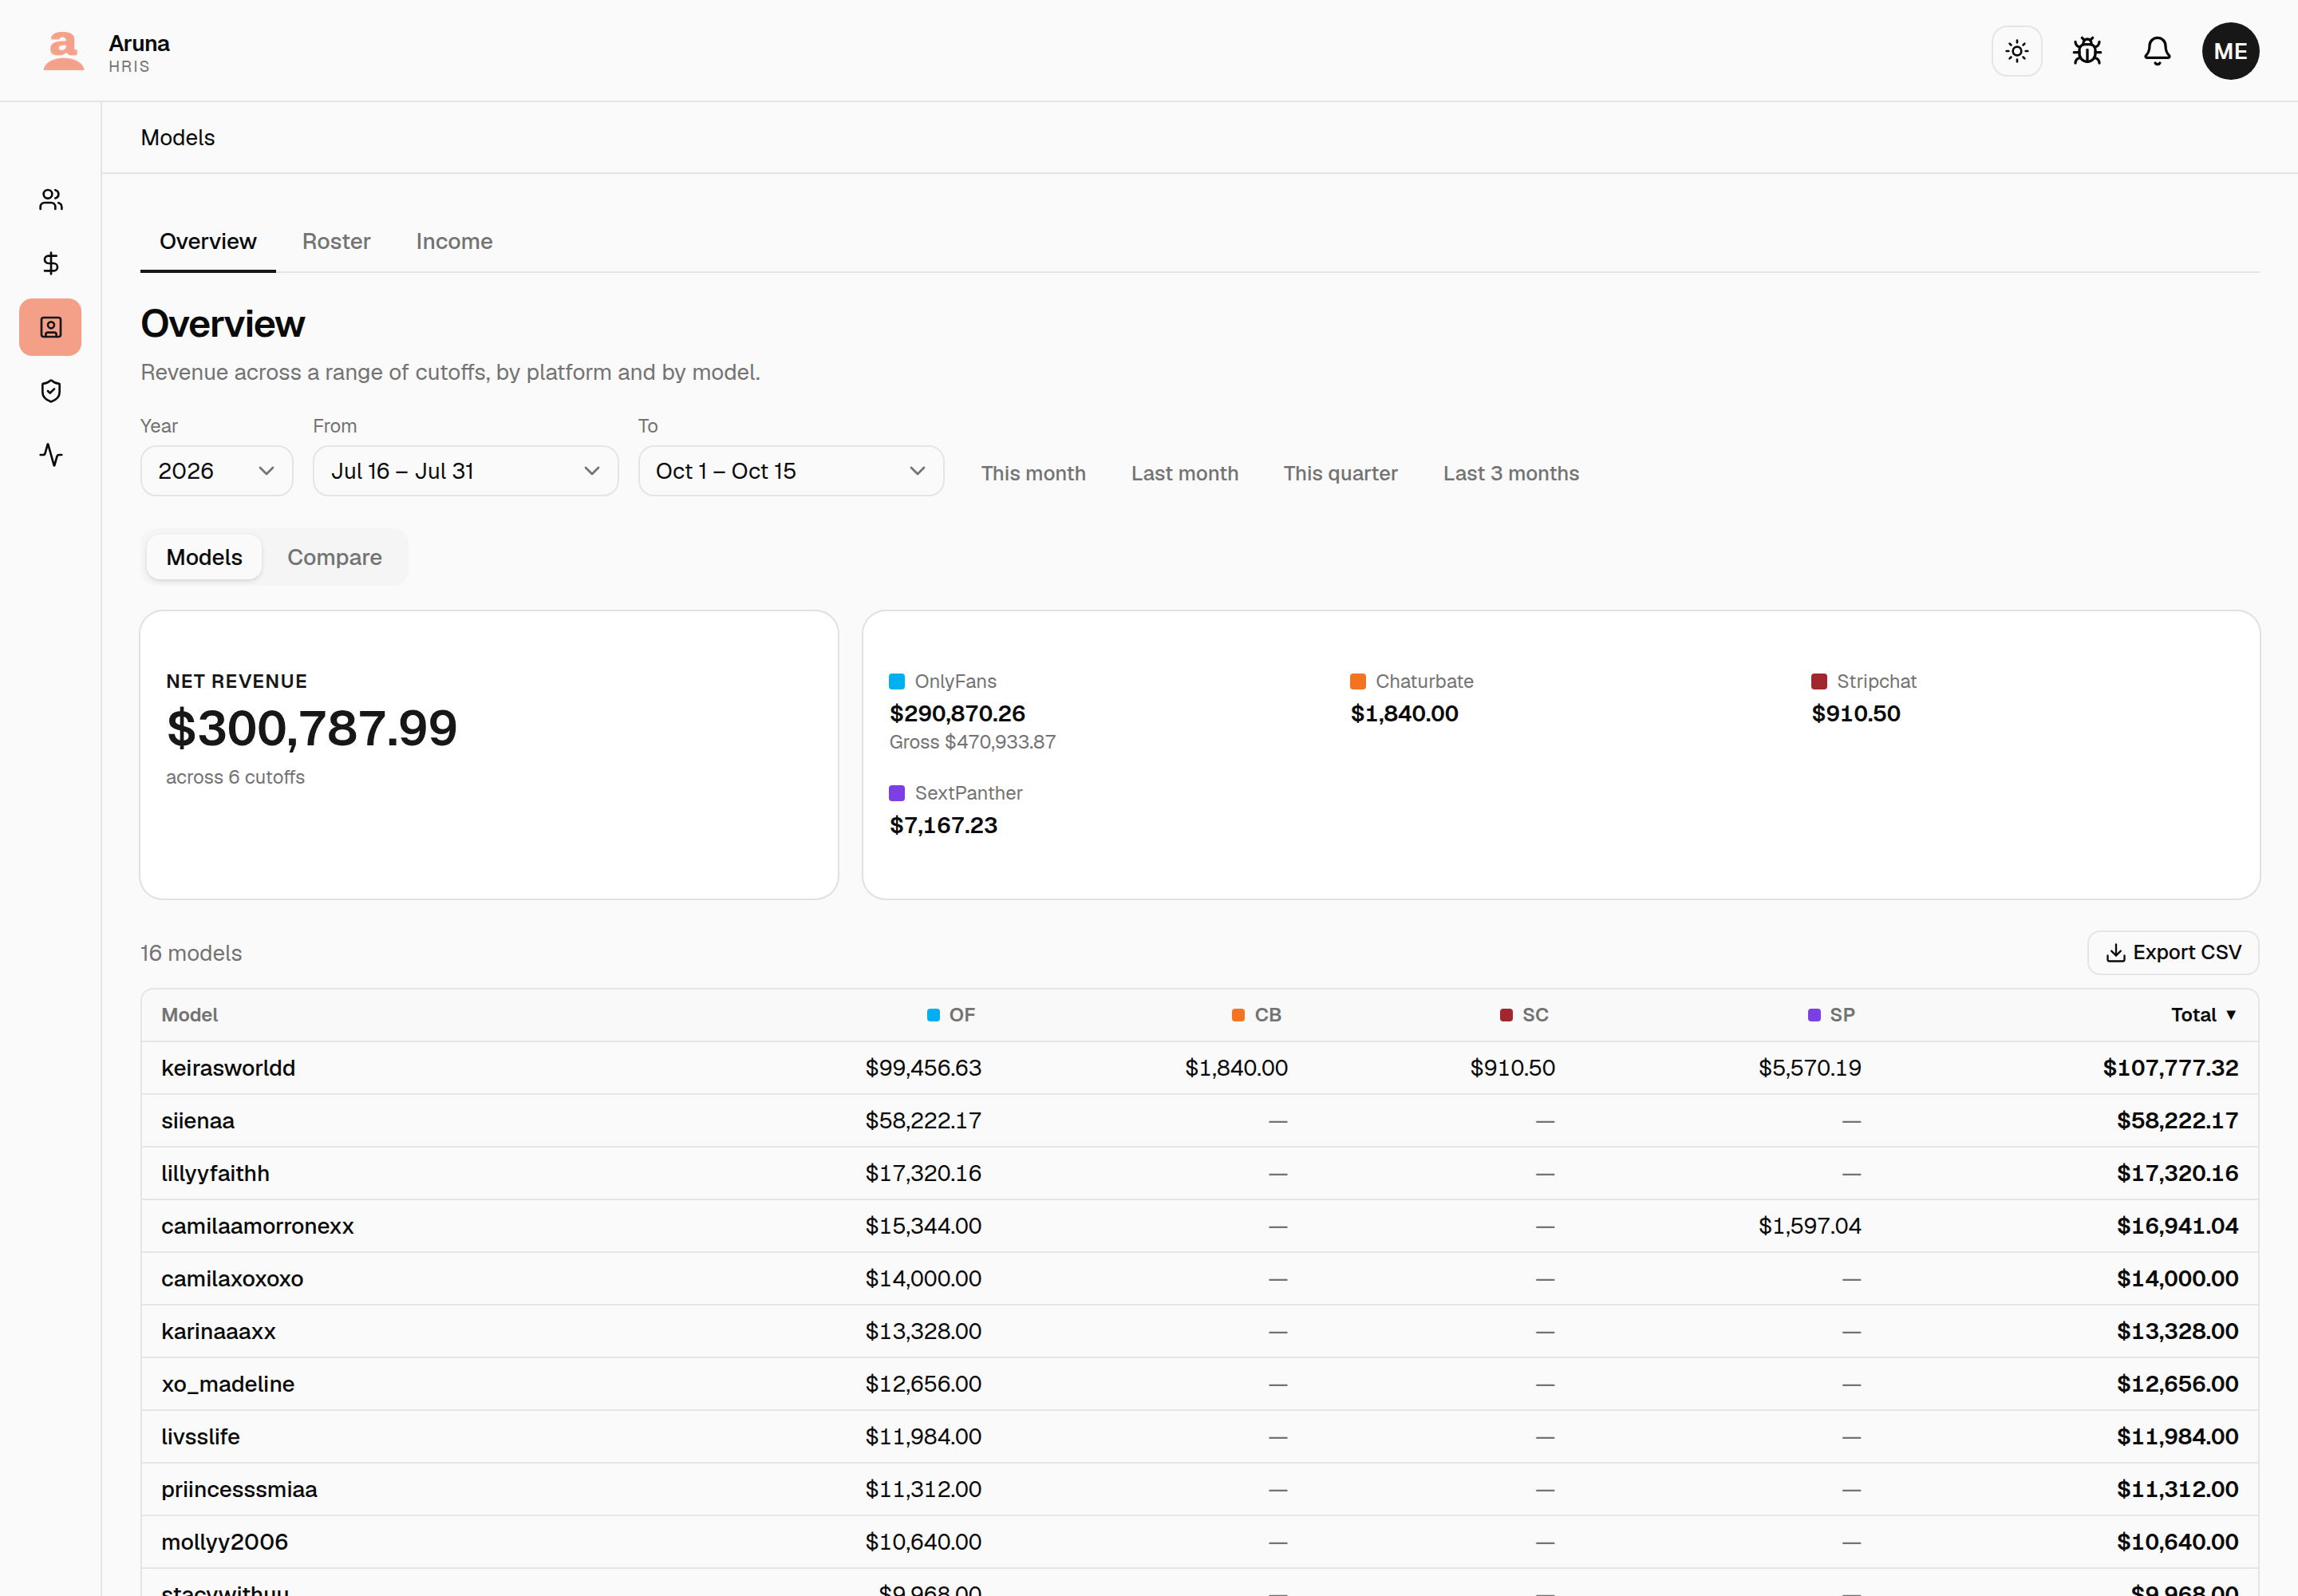Apply the Last month preset
The width and height of the screenshot is (2298, 1596).
pos(1184,473)
